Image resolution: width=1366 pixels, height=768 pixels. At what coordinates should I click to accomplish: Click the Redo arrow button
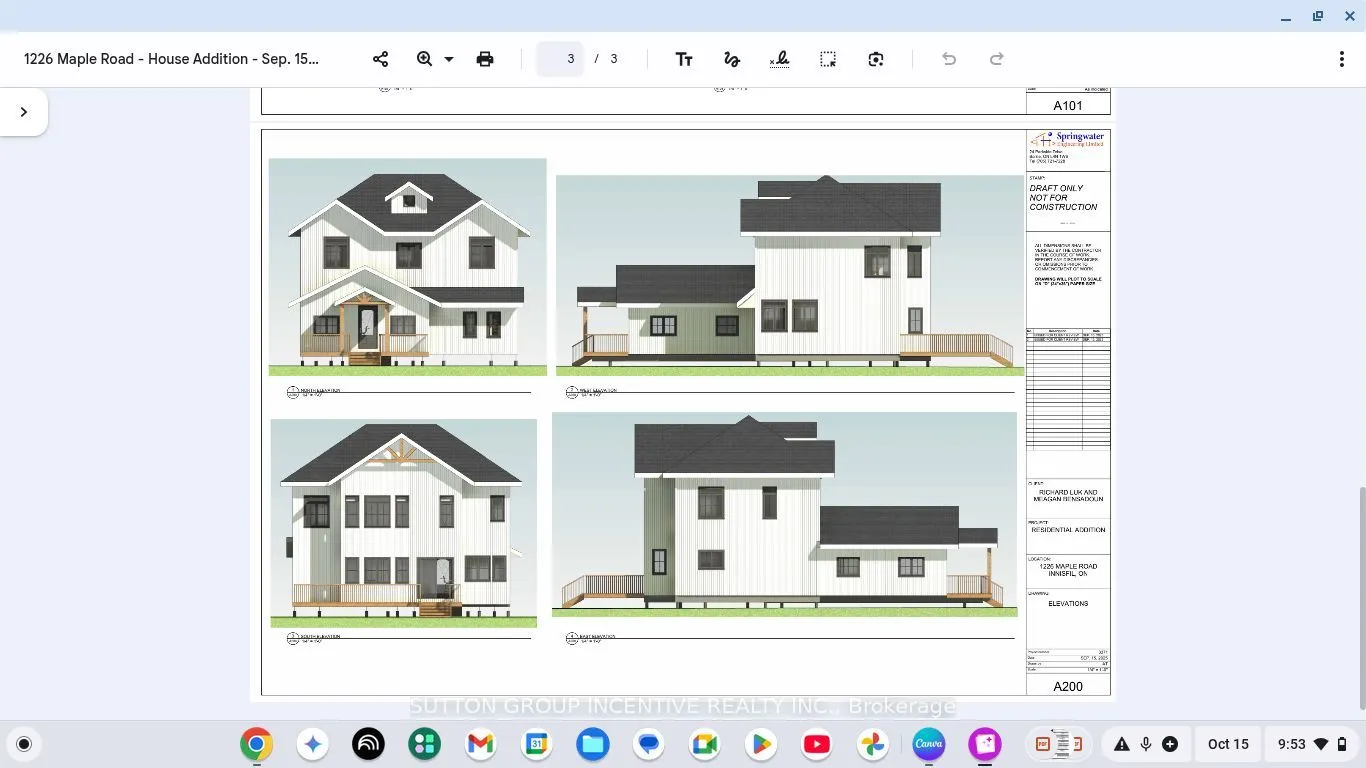(x=997, y=59)
